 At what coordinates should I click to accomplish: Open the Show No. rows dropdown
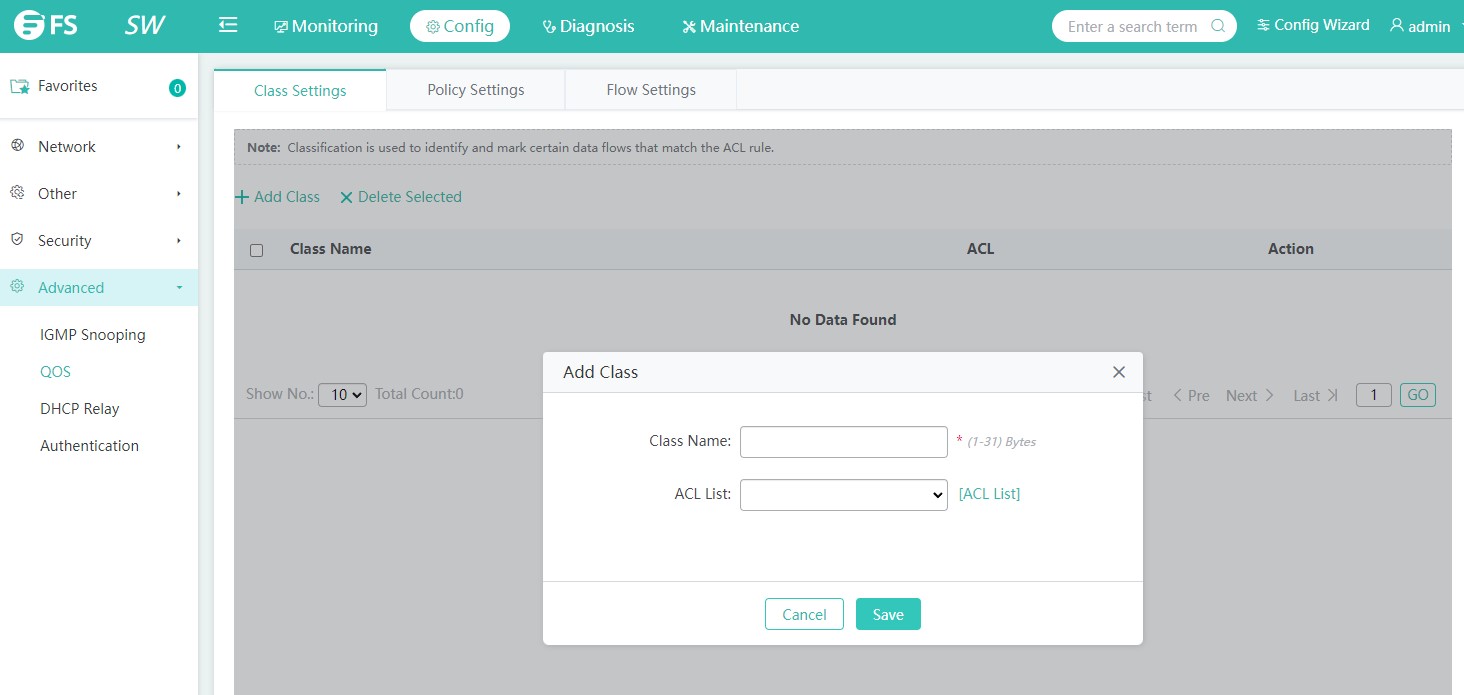[x=342, y=395]
